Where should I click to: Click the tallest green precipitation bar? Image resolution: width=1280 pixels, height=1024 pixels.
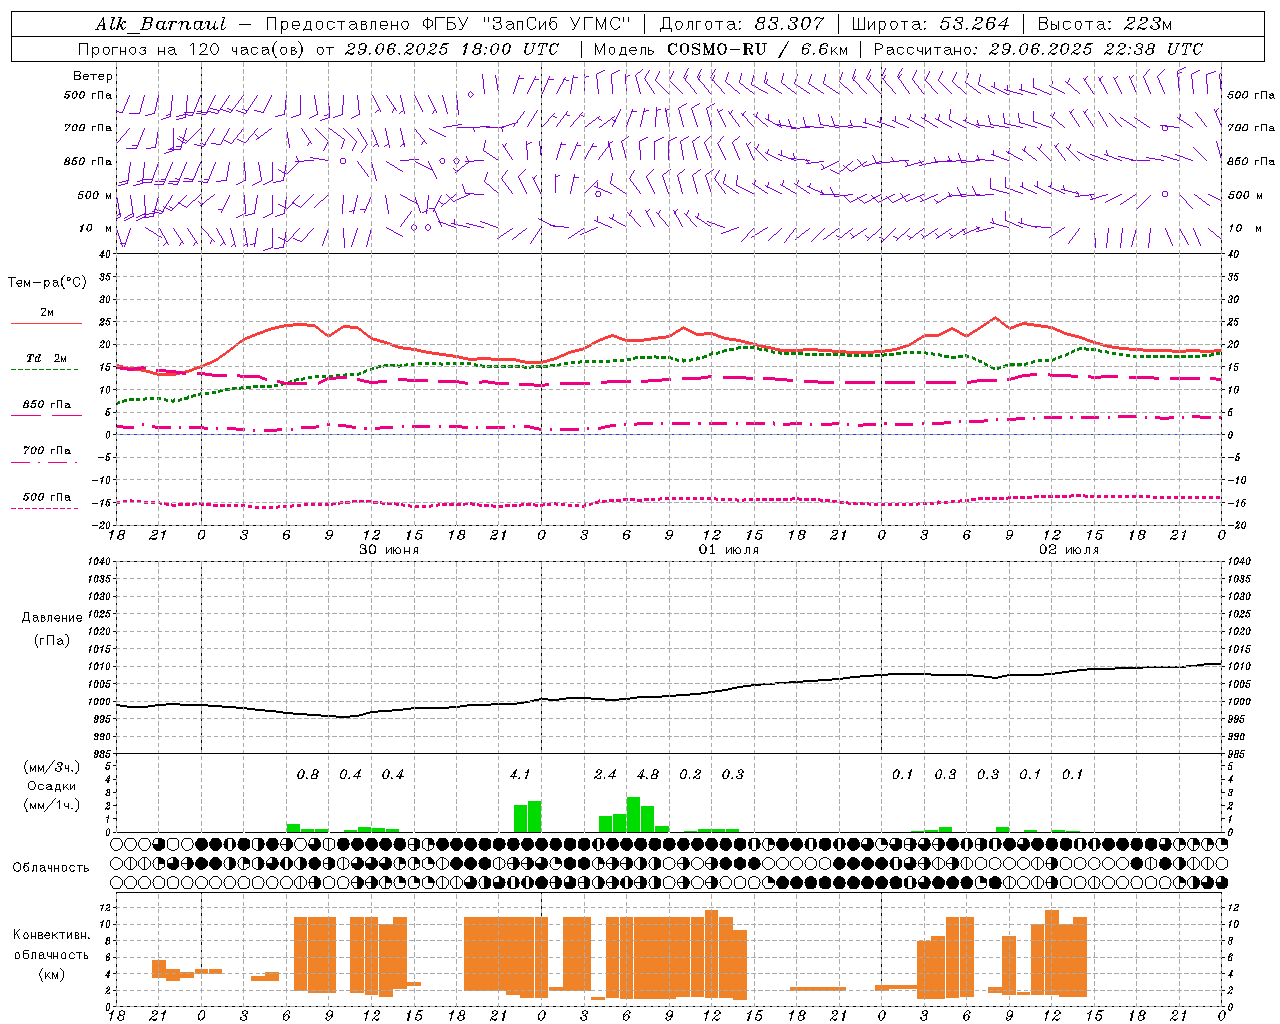point(633,815)
